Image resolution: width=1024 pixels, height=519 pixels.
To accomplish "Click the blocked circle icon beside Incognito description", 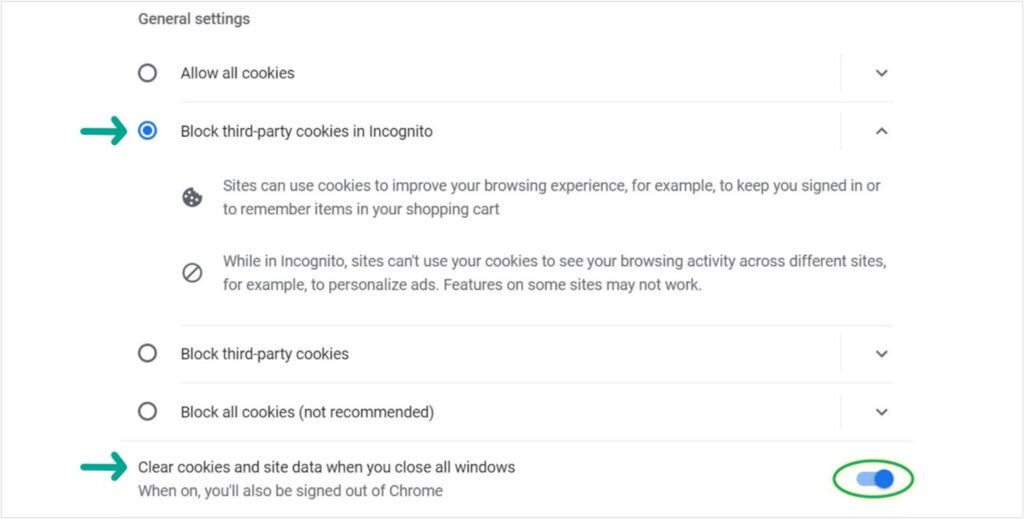I will pos(192,273).
